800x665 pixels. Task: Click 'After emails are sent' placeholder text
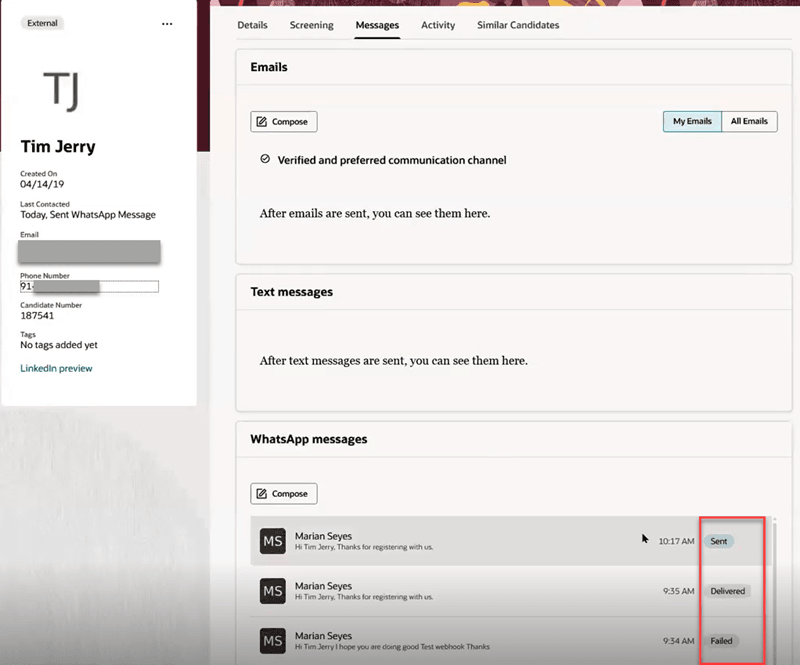(x=374, y=213)
